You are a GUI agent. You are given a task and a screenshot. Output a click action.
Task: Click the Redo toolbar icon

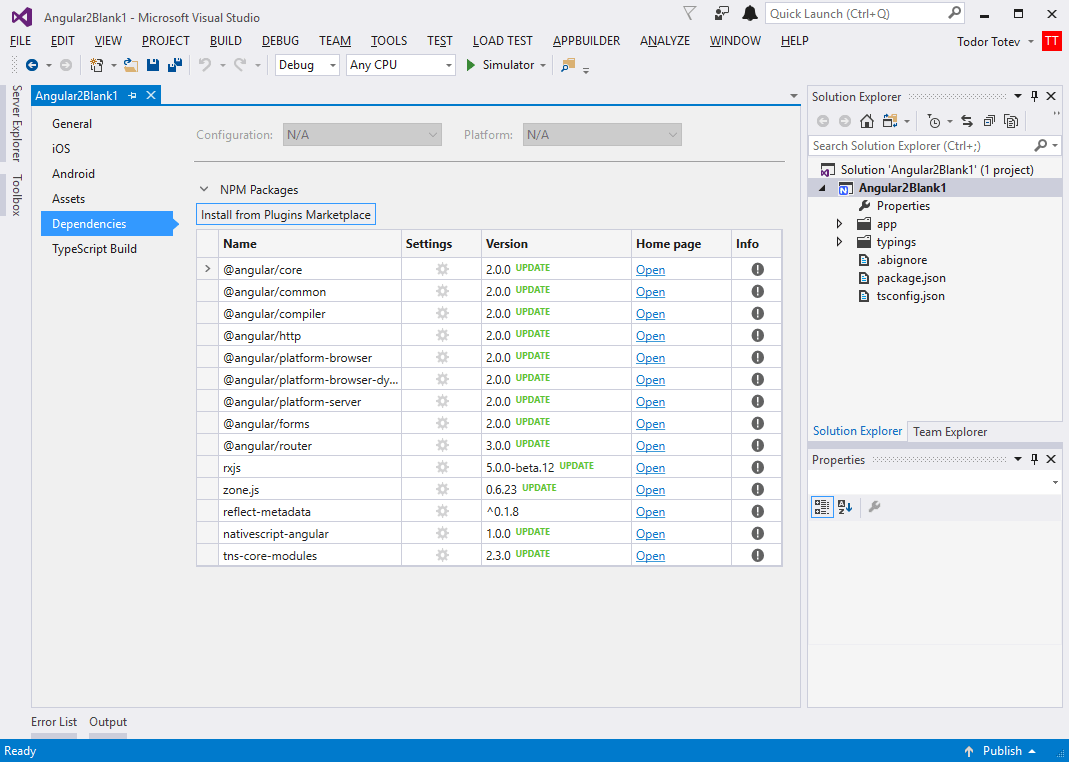pyautogui.click(x=240, y=65)
